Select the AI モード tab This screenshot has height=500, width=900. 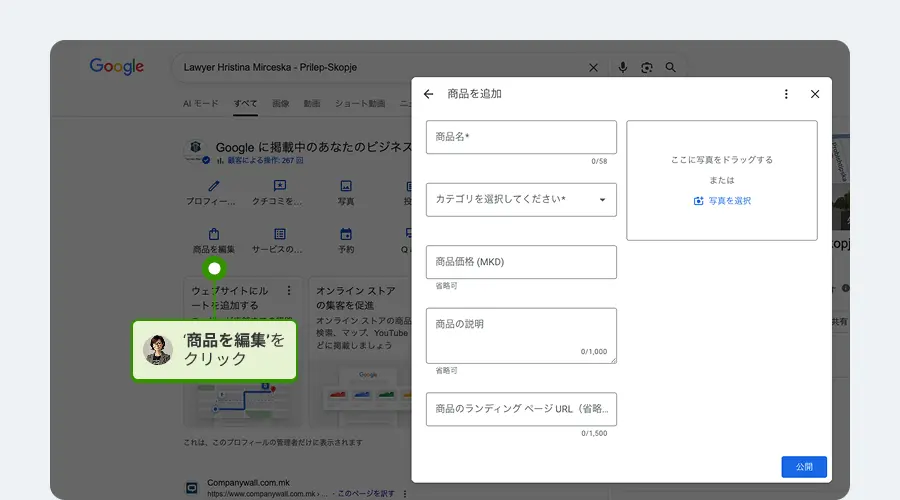pyautogui.click(x=200, y=103)
